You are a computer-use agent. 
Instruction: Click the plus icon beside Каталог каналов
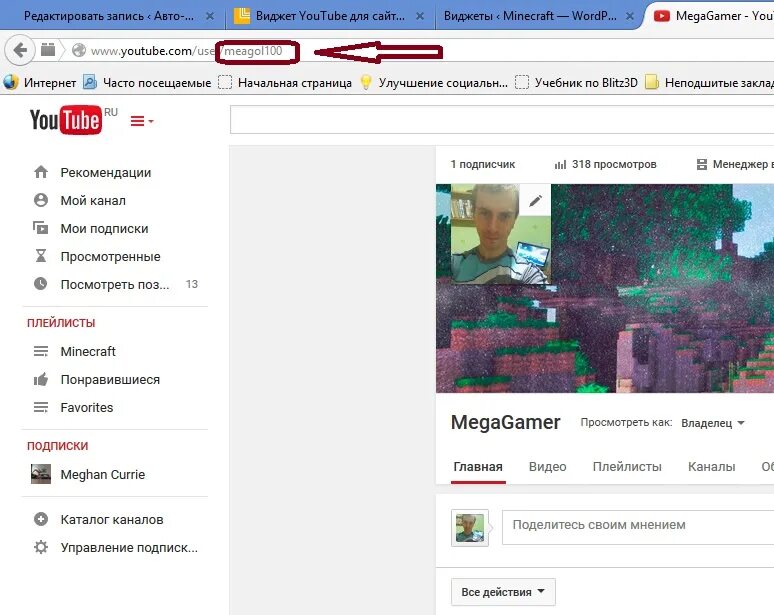click(41, 519)
